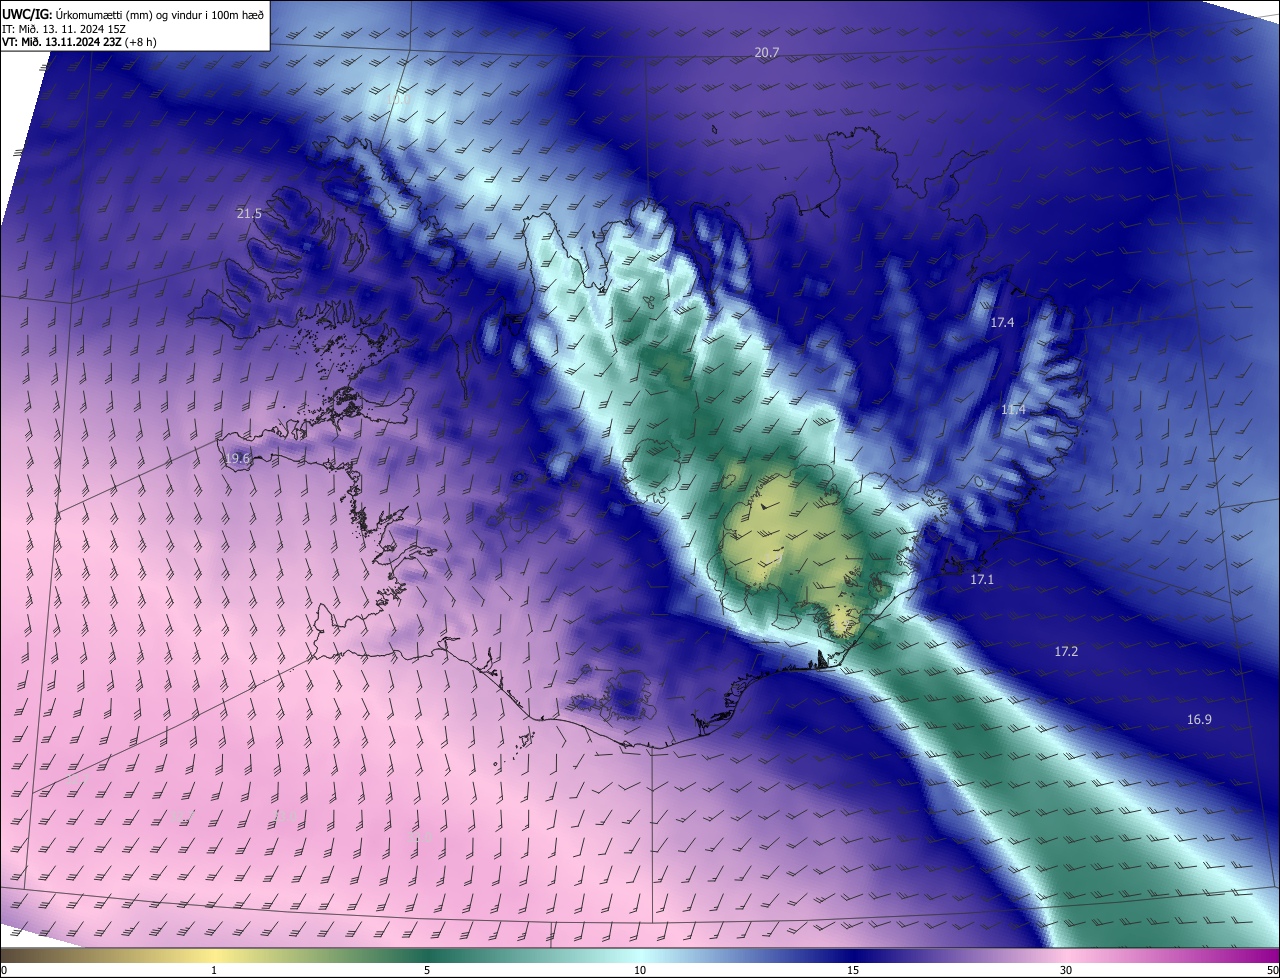Click the 17.4 value label in the northeast
Viewport: 1280px width, 978px height.
point(1002,323)
